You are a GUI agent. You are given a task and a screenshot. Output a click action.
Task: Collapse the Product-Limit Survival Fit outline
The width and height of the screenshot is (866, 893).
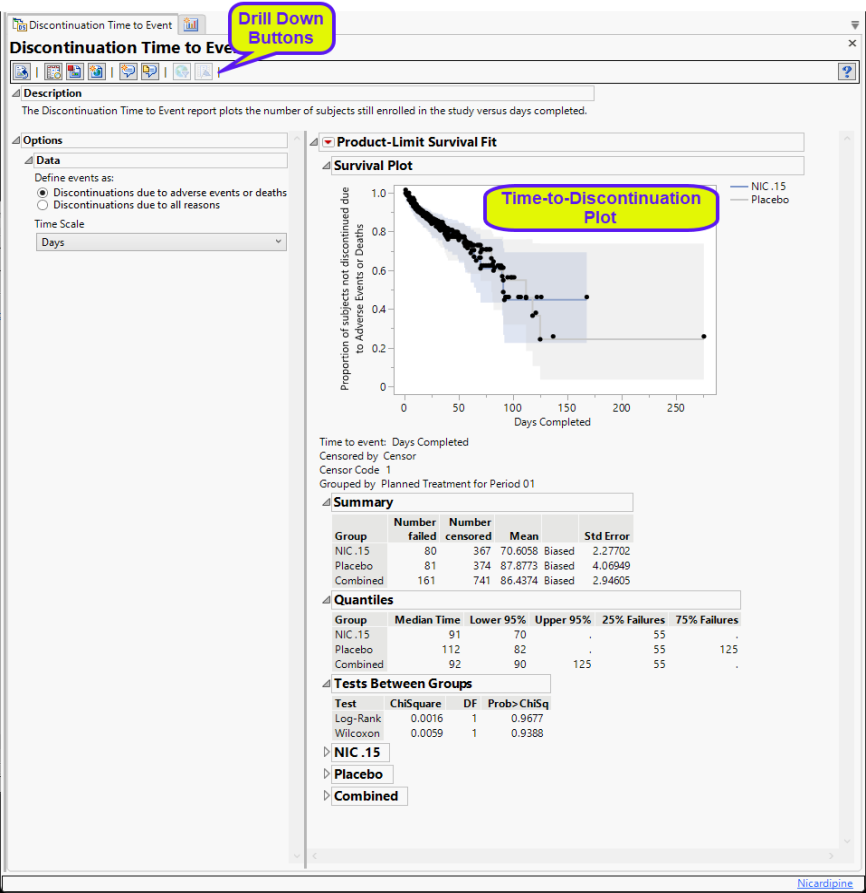[314, 142]
